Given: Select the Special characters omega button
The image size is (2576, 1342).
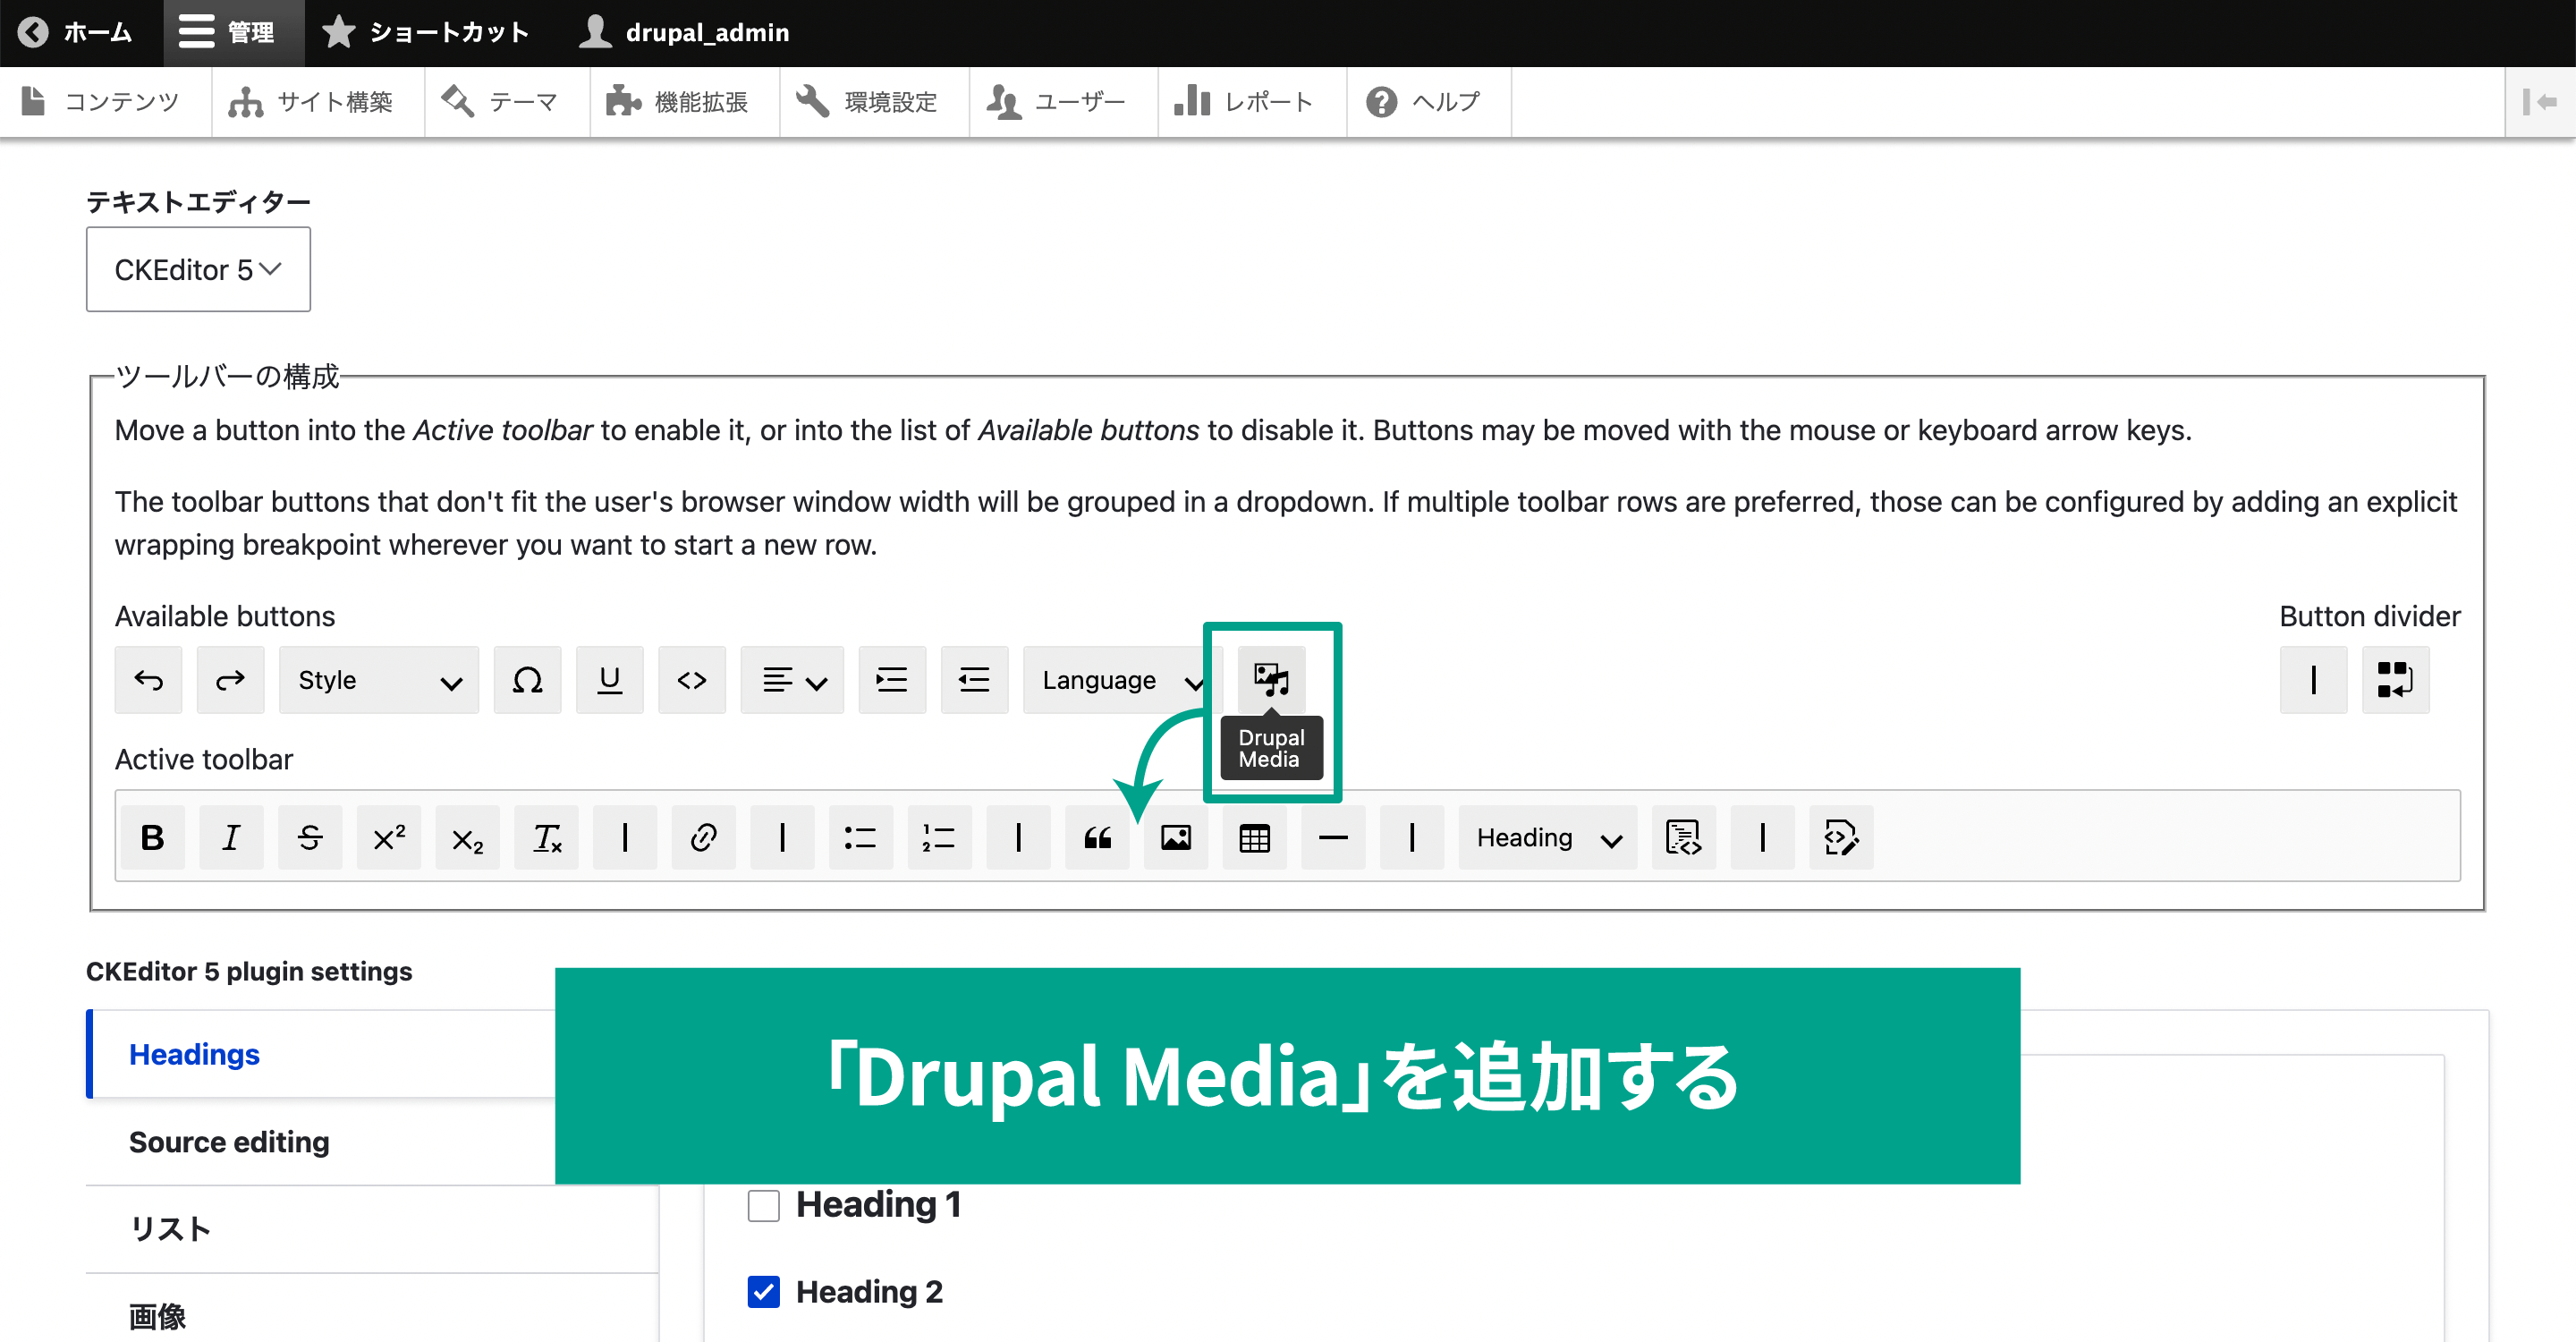Looking at the screenshot, I should pos(527,680).
